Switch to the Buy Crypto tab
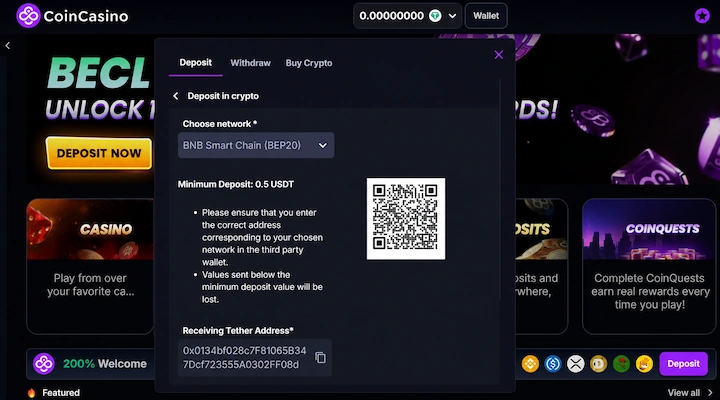Screen dimensions: 720x400 (309, 63)
